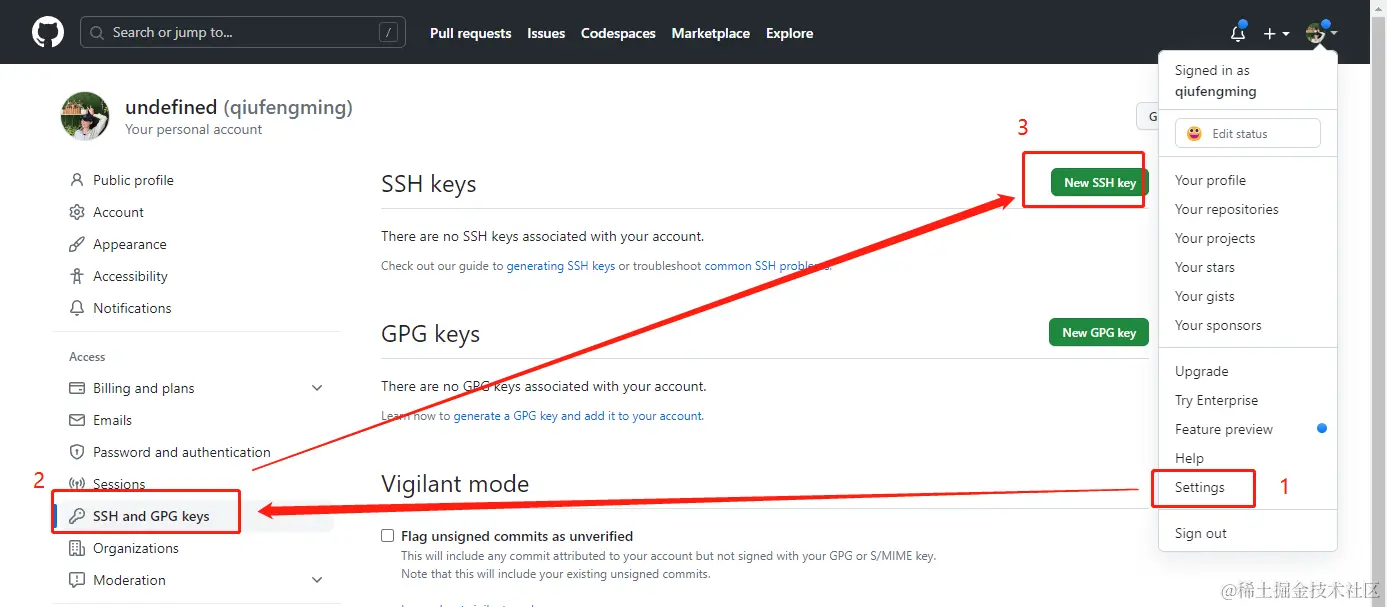
Task: Click the GitHub octocat logo
Action: click(x=47, y=32)
